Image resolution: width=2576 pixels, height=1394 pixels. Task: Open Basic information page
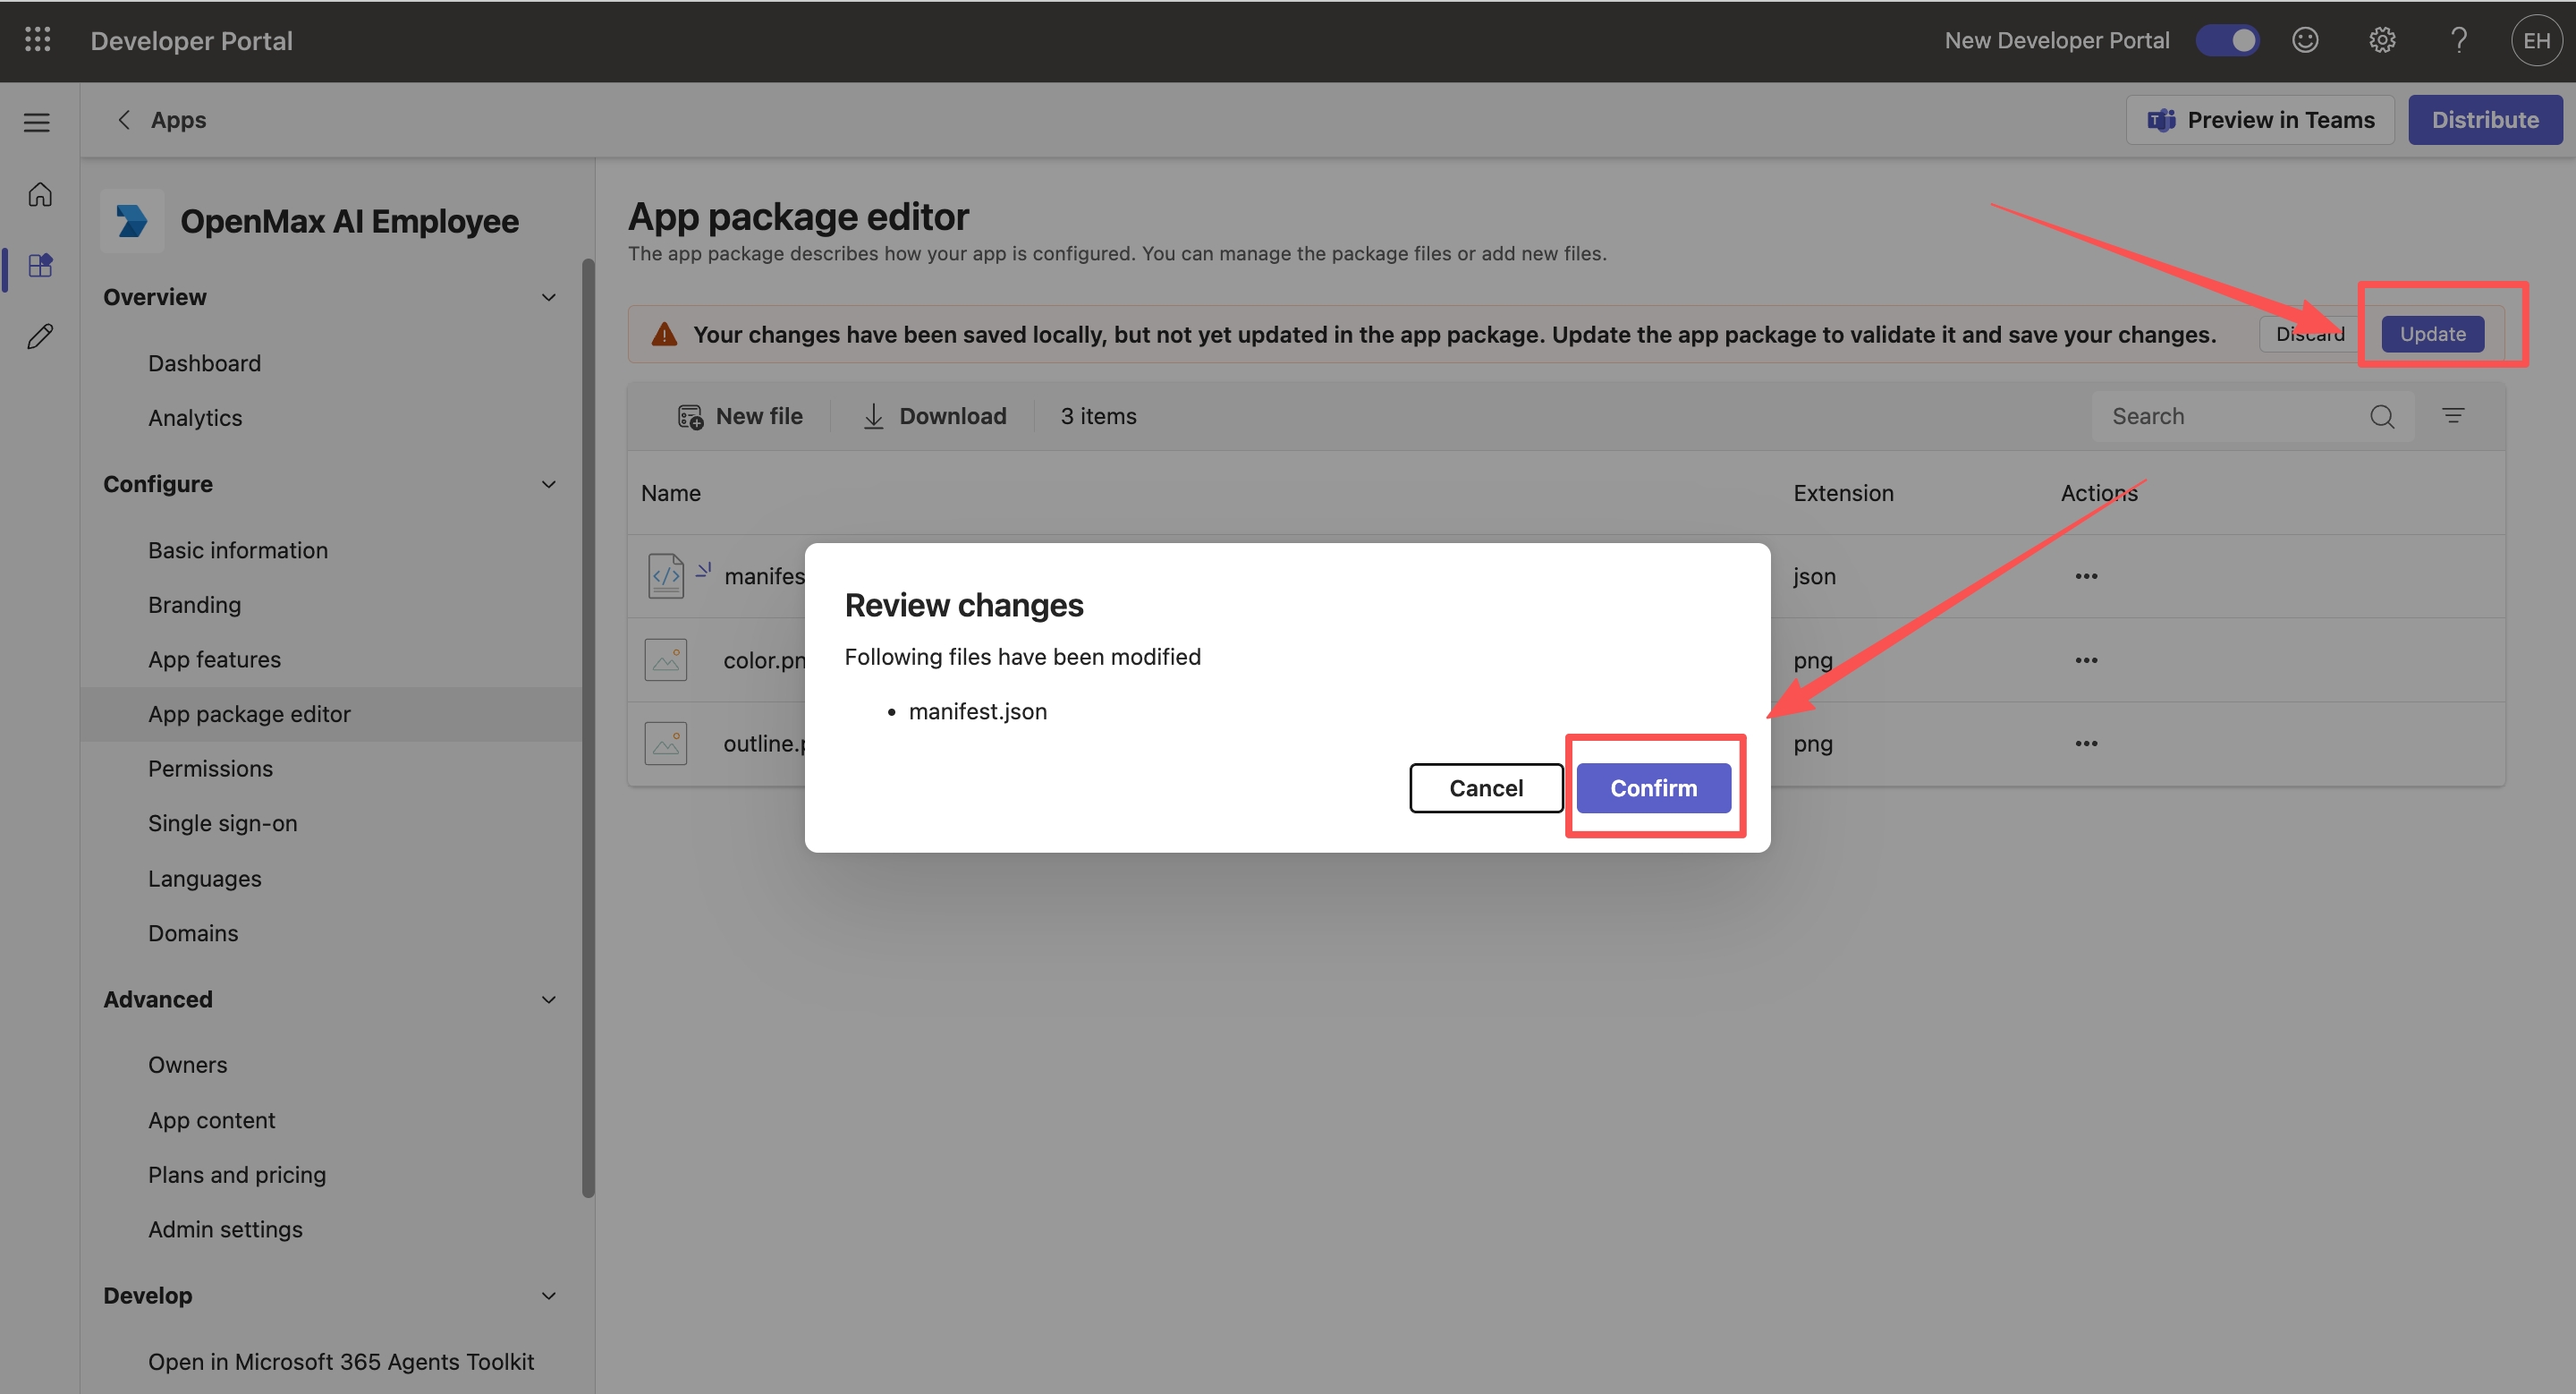tap(238, 550)
